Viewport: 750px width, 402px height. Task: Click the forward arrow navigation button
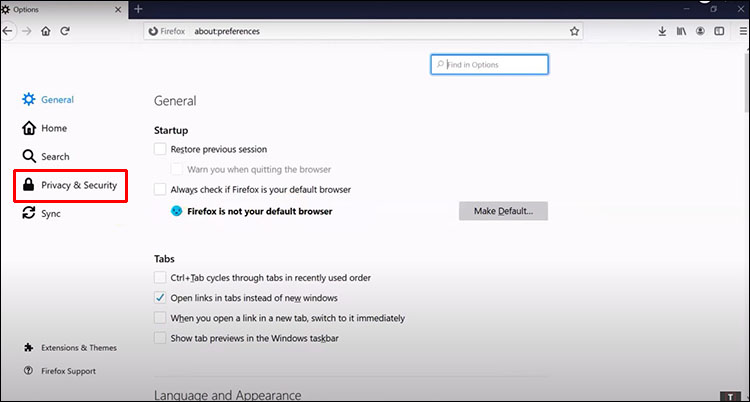27,31
